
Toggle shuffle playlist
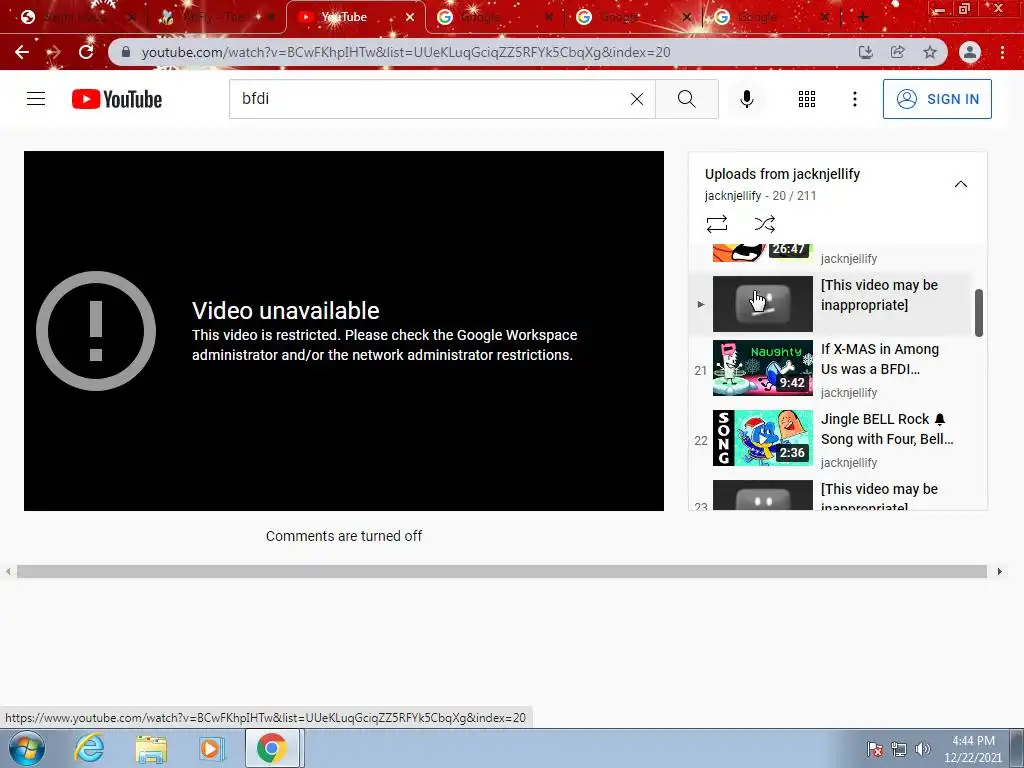(764, 224)
